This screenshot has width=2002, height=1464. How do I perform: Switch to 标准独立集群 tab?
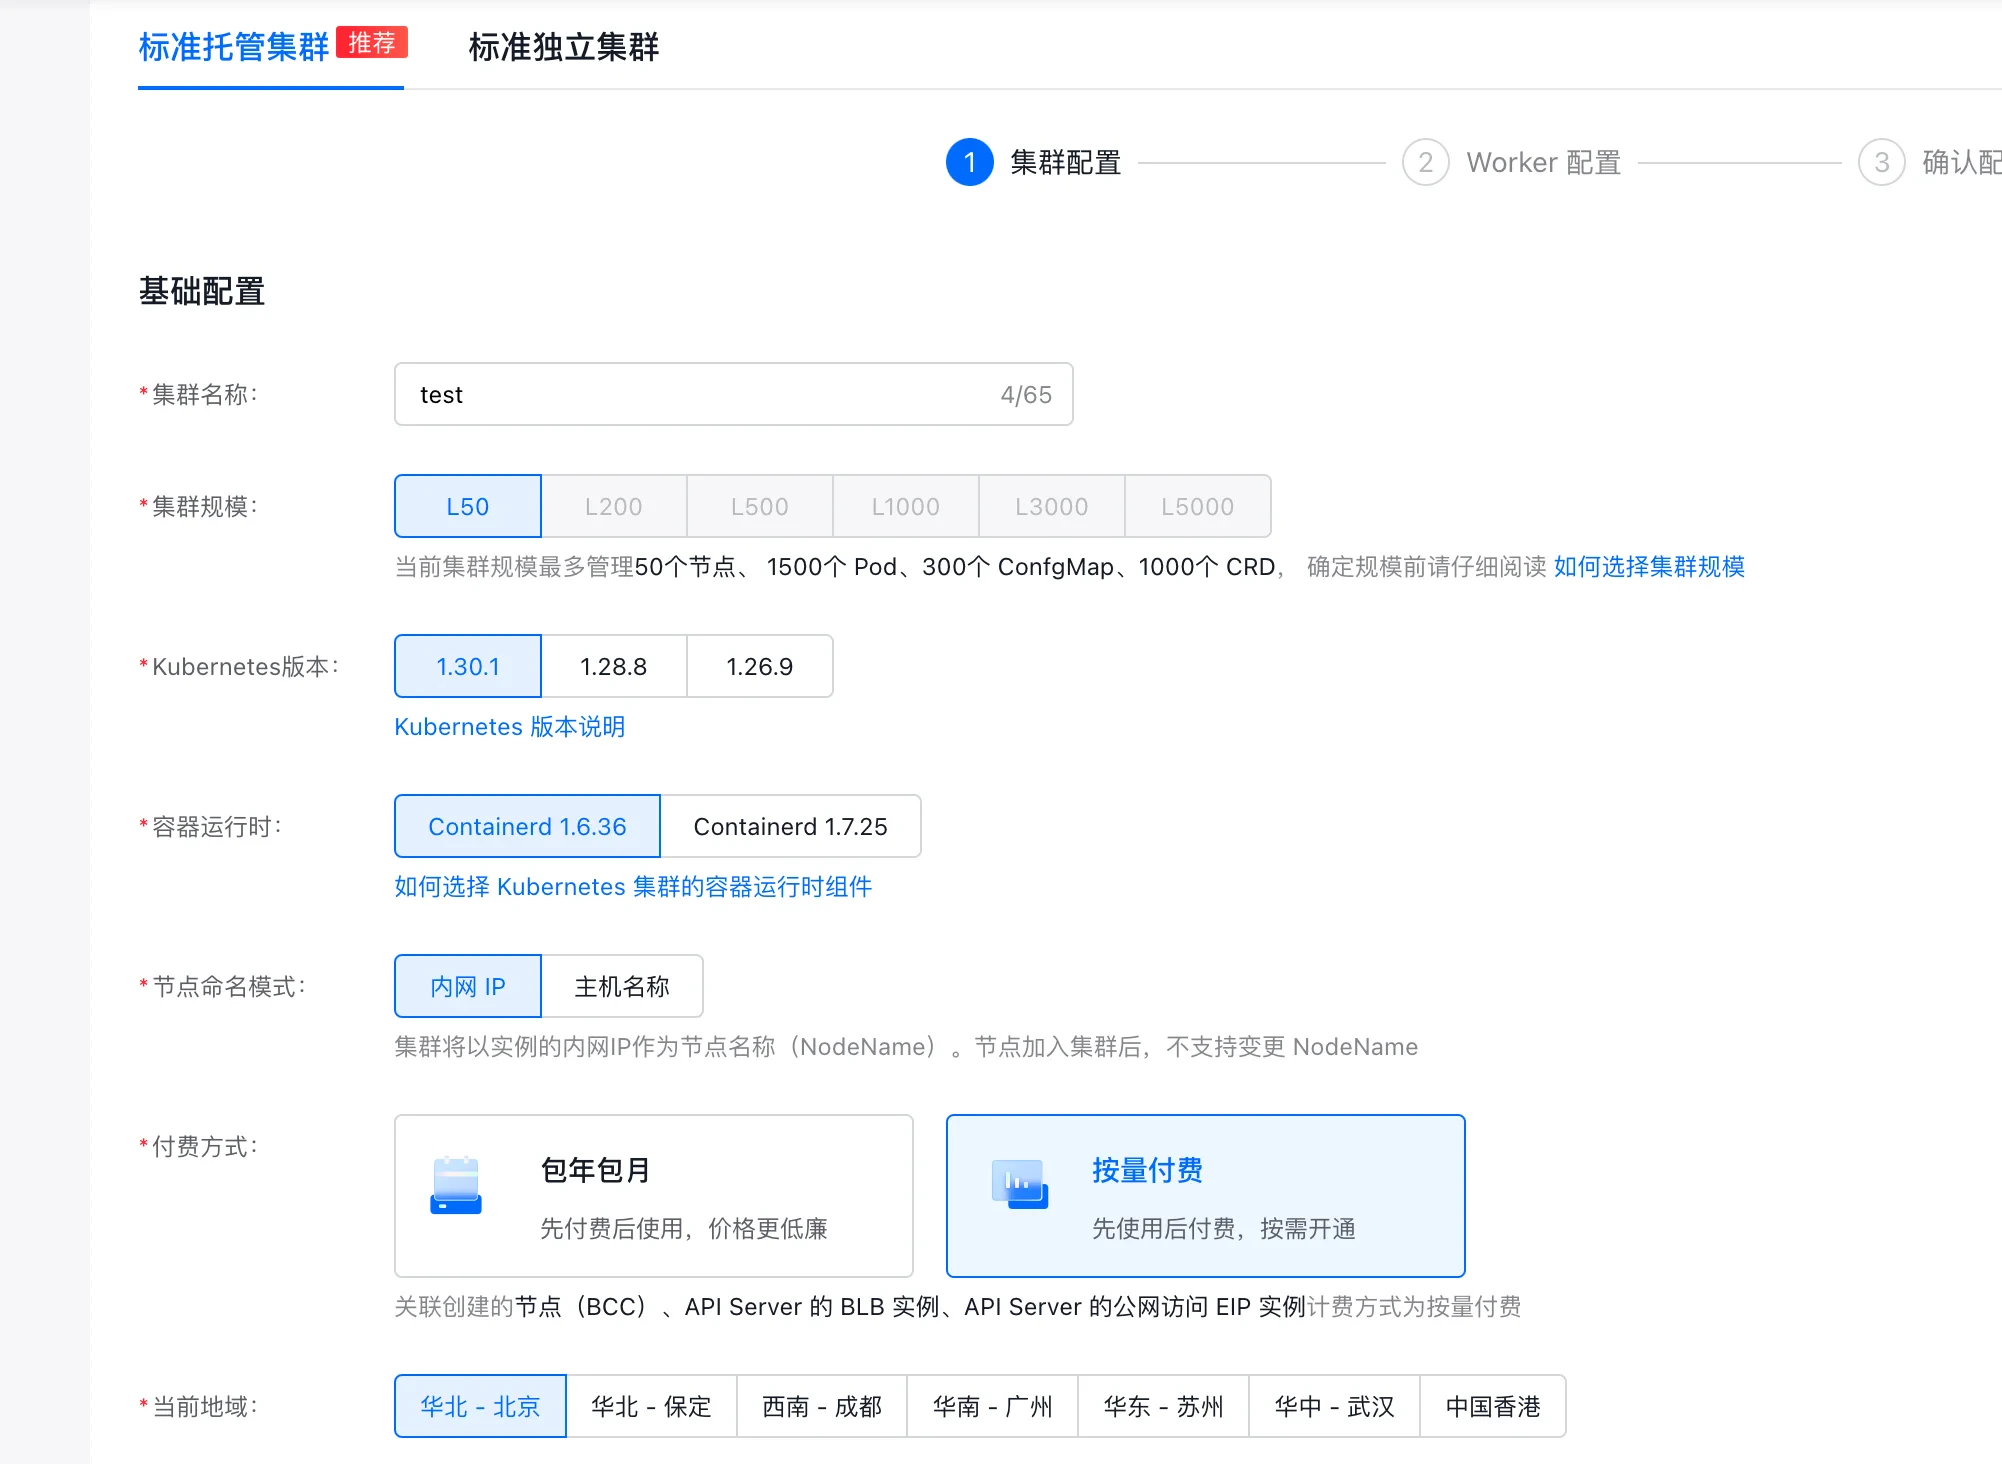564,47
